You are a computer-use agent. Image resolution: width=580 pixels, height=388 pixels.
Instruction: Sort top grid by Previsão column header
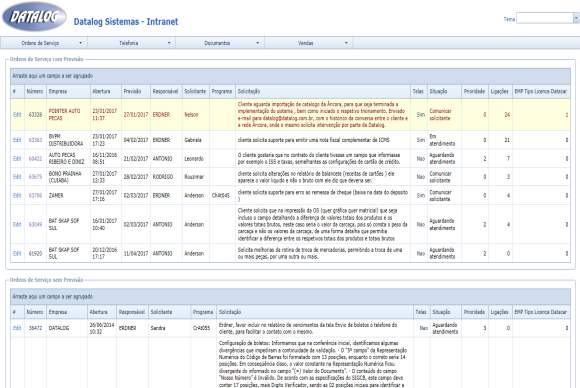click(x=136, y=91)
